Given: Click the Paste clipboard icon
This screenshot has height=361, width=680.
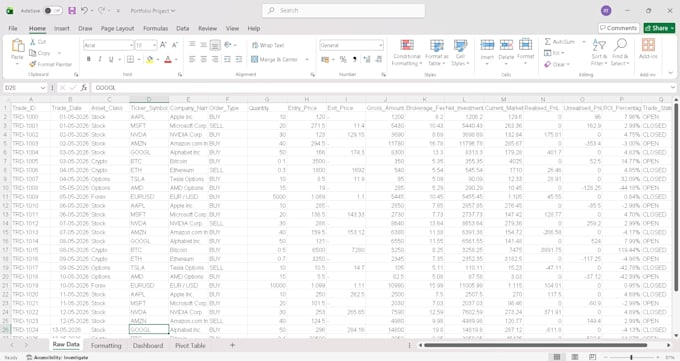Looking at the screenshot, I should 17,46.
